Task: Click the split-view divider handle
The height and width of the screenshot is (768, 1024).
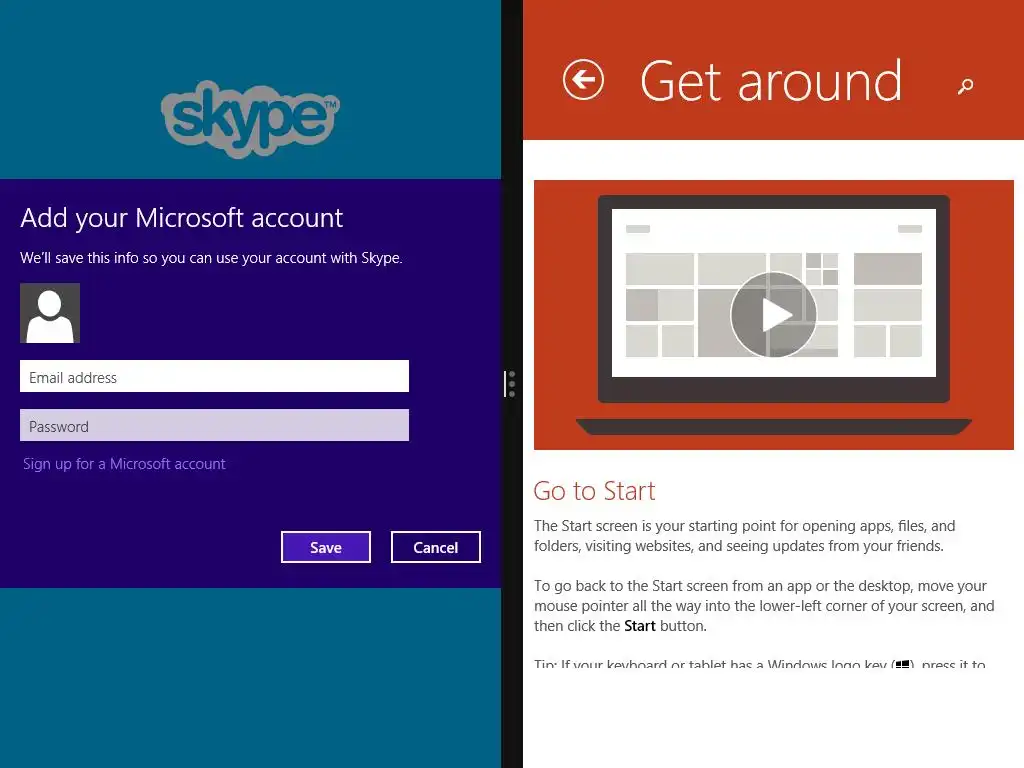Action: (x=511, y=384)
